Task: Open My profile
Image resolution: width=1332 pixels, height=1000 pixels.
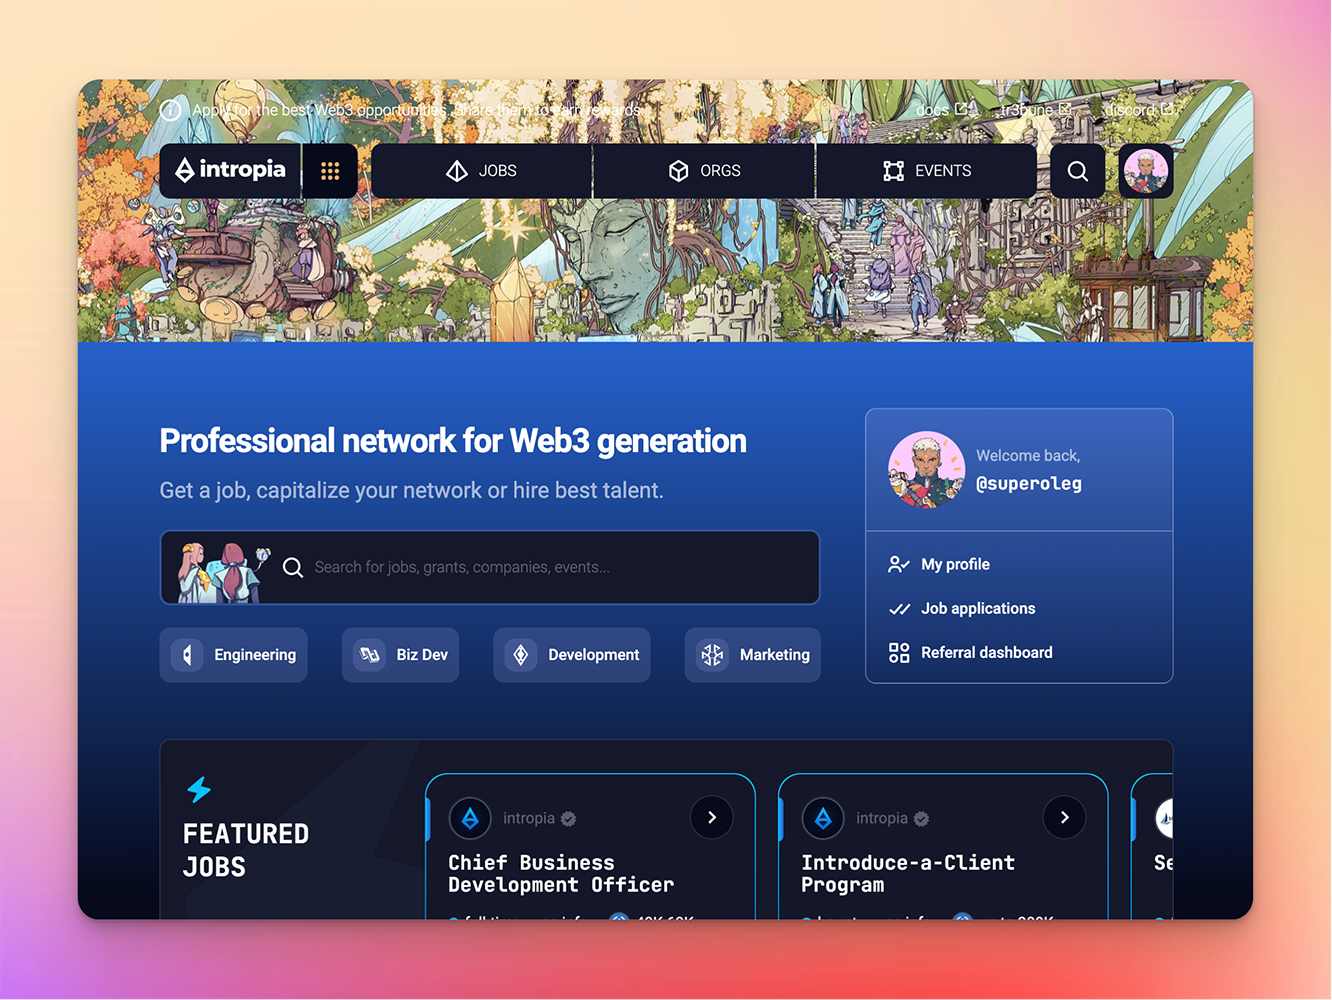Action: click(939, 564)
